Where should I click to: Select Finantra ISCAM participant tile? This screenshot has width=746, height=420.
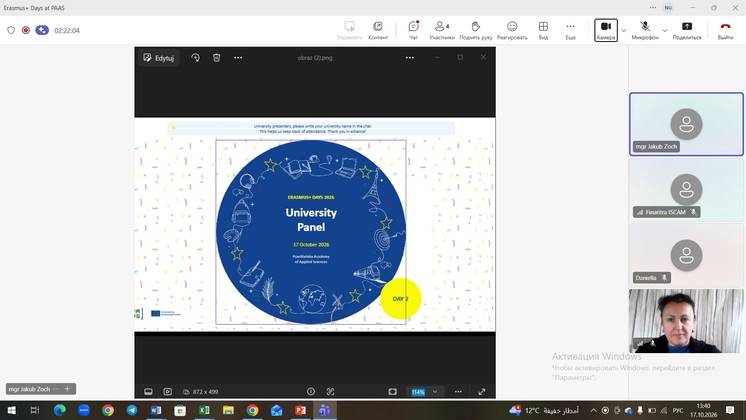(x=686, y=190)
